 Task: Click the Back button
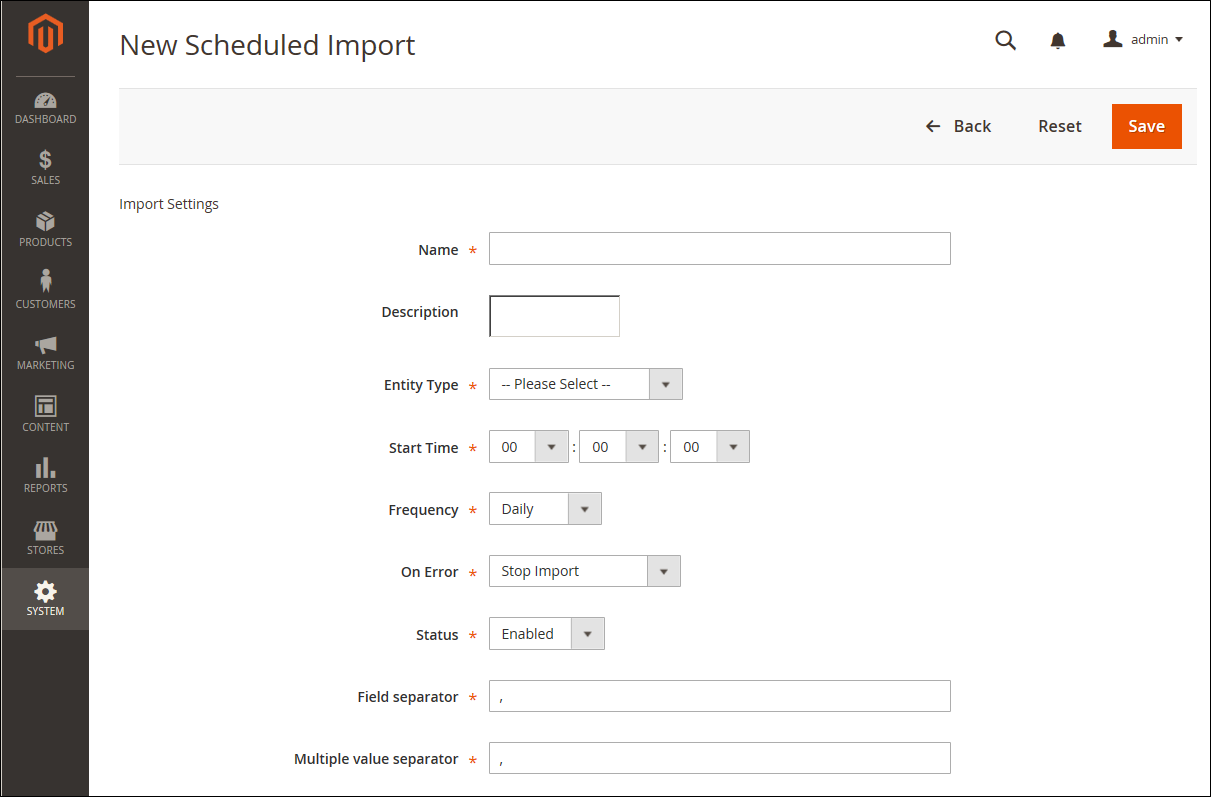point(958,126)
